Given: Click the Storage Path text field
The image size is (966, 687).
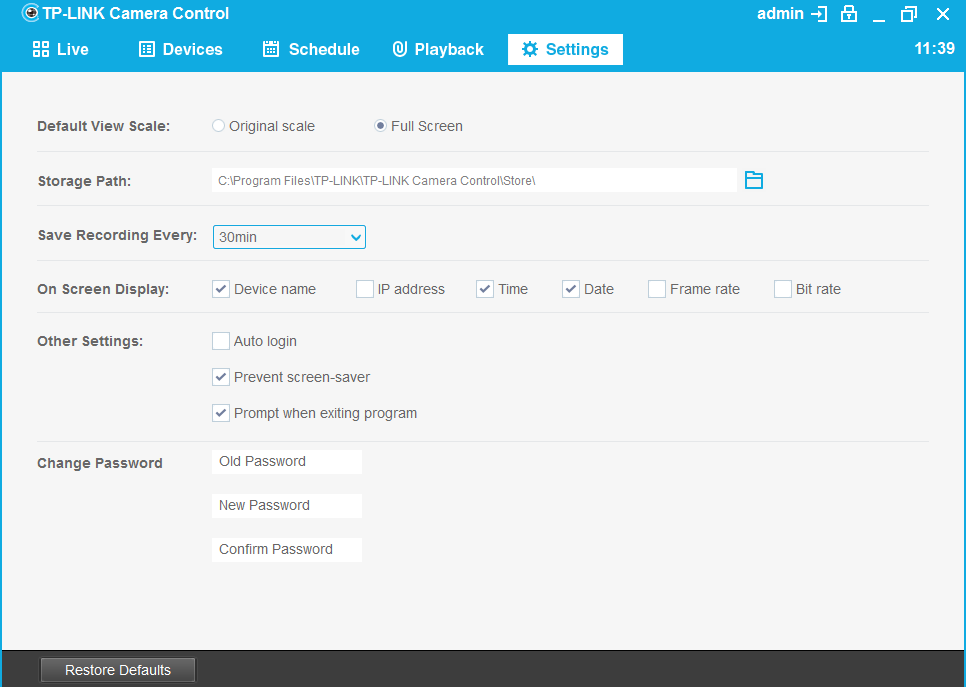Looking at the screenshot, I should 474,181.
